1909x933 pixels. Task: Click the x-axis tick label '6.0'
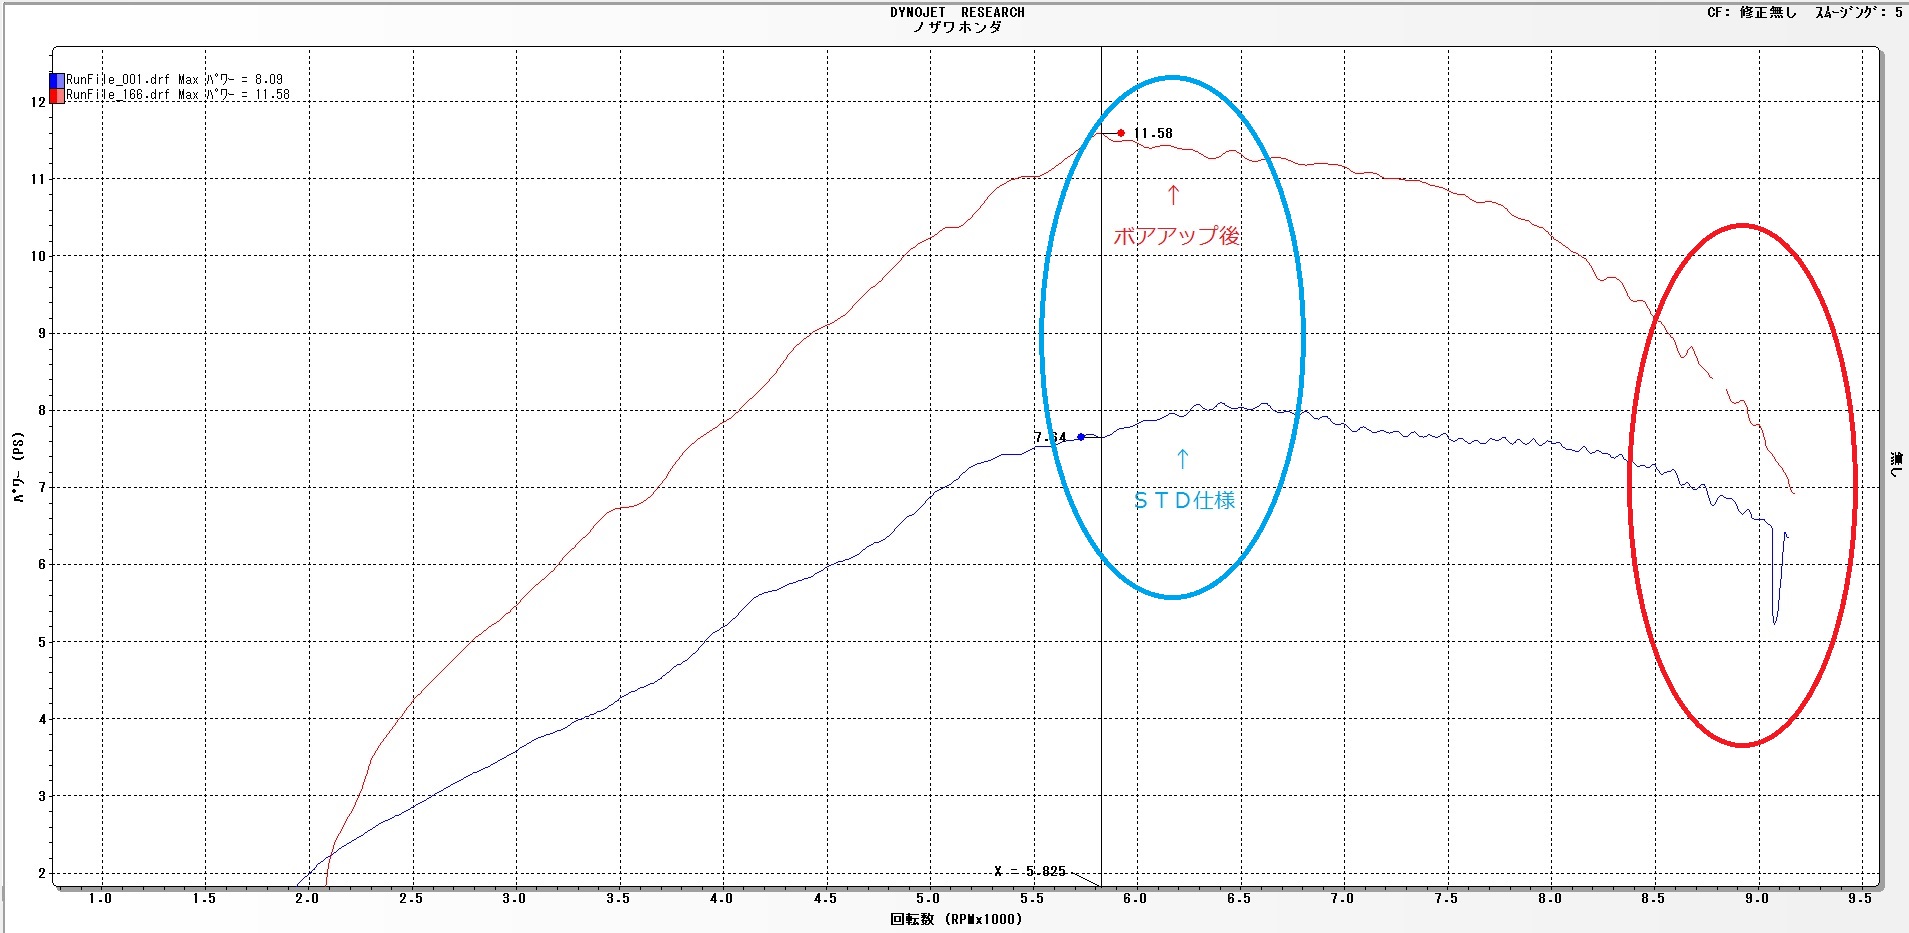pyautogui.click(x=1135, y=898)
